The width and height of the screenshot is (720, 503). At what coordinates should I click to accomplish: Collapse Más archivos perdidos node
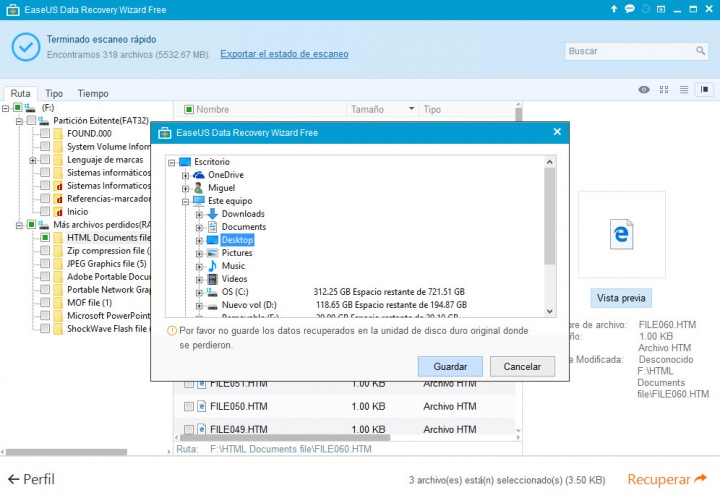point(19,226)
